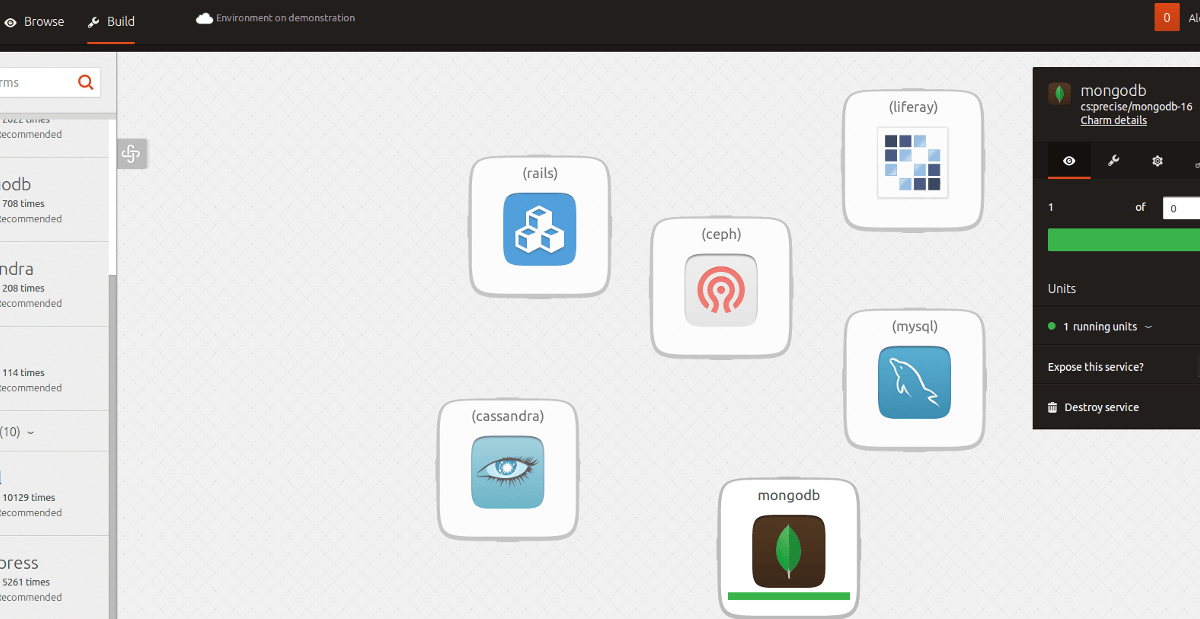Click the liferay service icon
Viewport: 1200px width, 619px height.
[912, 163]
